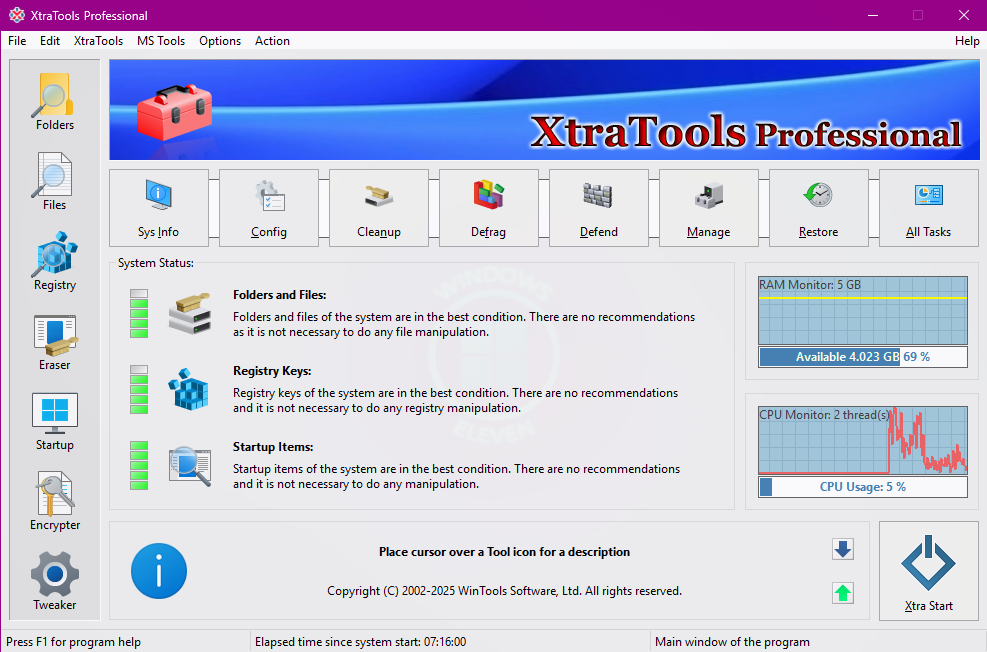Open the Options menu
Viewport: 987px width, 652px height.
pos(220,41)
